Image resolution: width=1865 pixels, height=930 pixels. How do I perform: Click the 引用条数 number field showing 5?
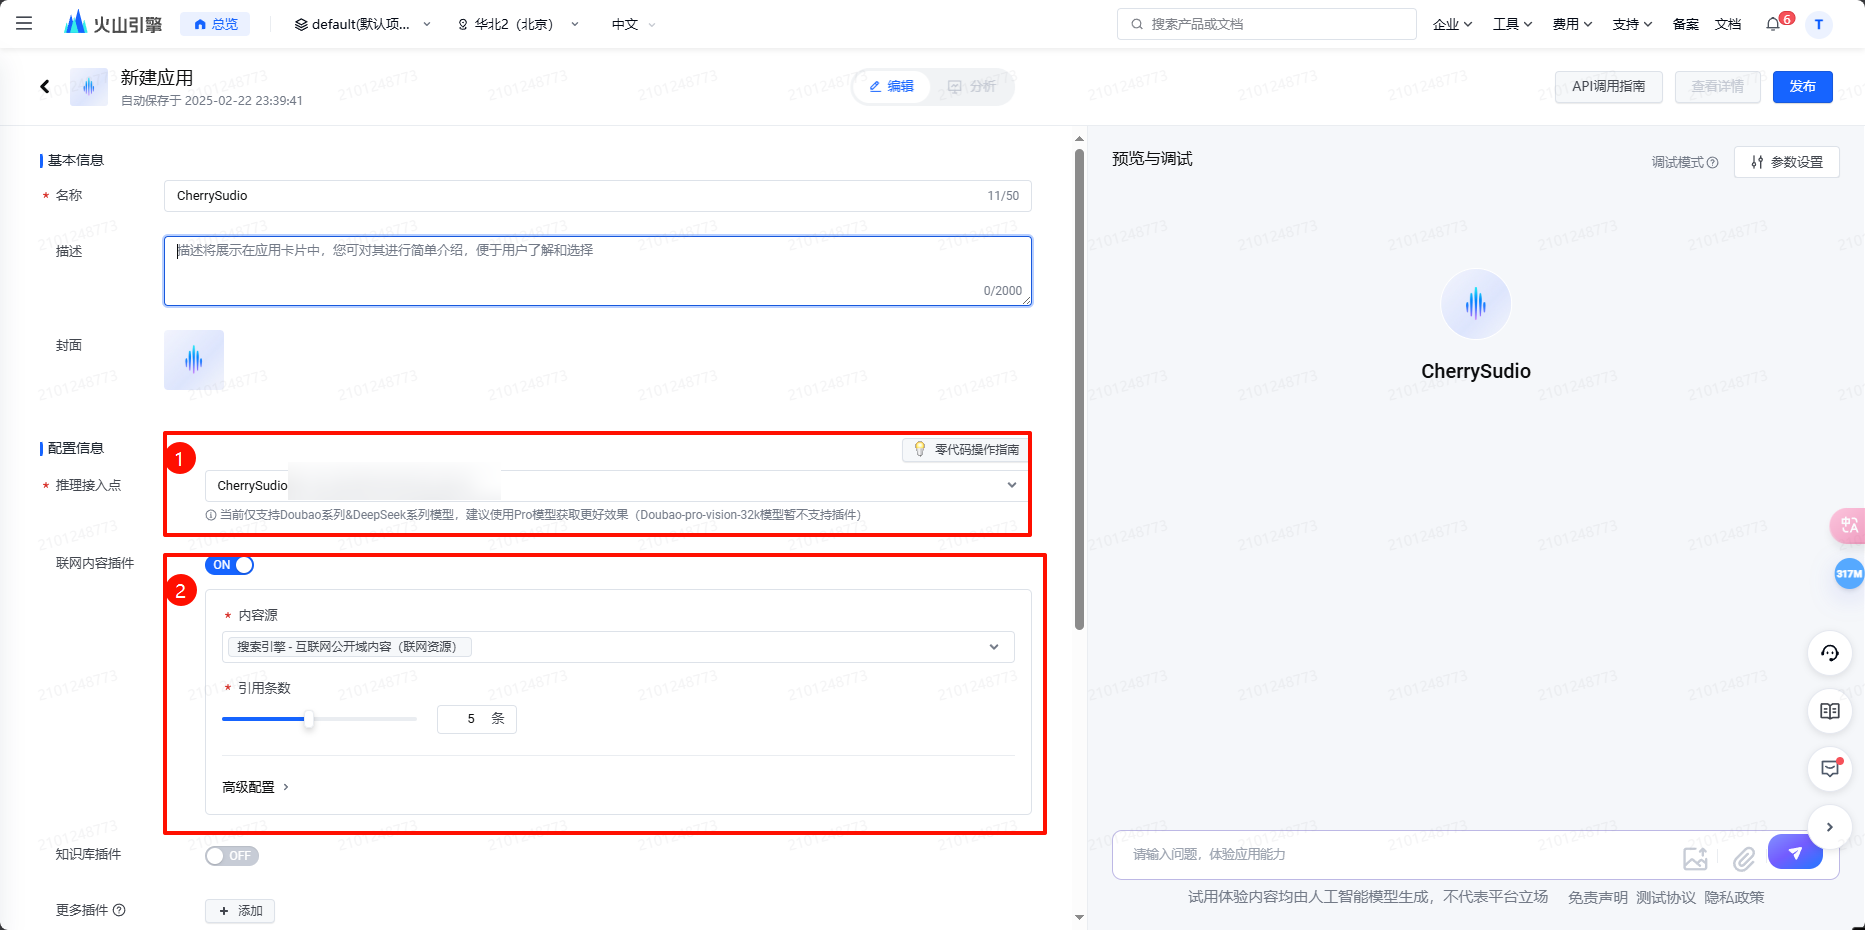pos(477,719)
